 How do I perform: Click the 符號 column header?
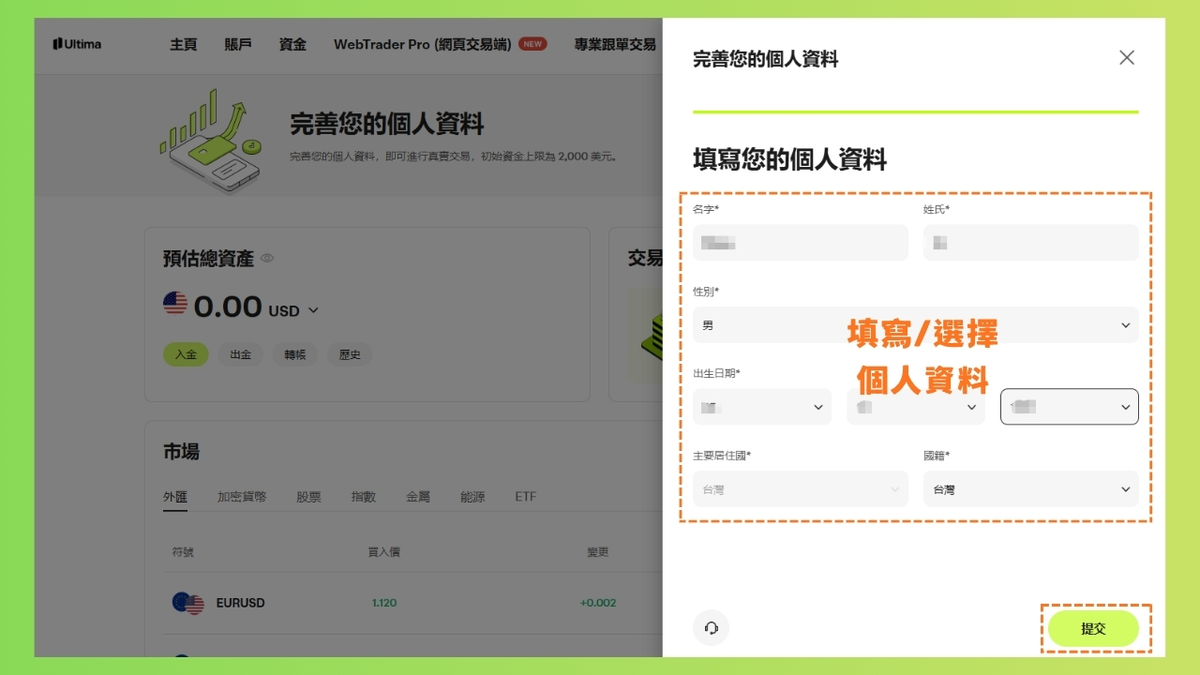point(183,552)
